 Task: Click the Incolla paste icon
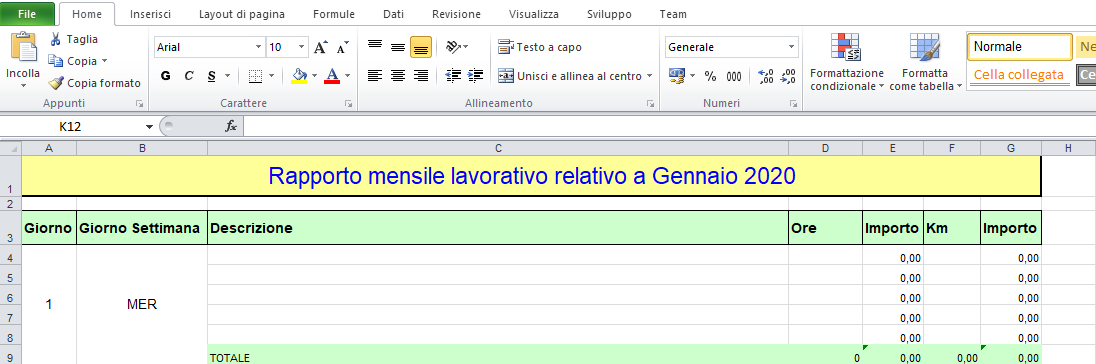click(23, 48)
